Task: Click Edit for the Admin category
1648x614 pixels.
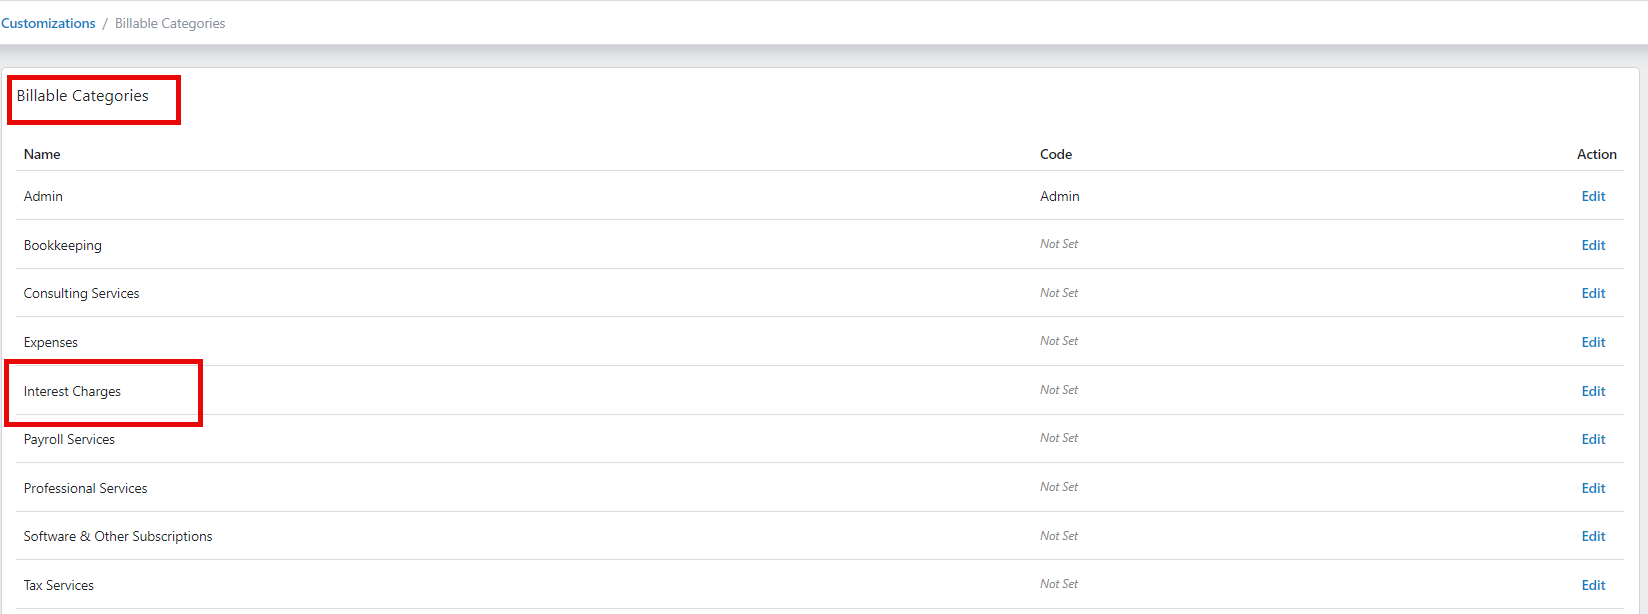Action: [1593, 196]
